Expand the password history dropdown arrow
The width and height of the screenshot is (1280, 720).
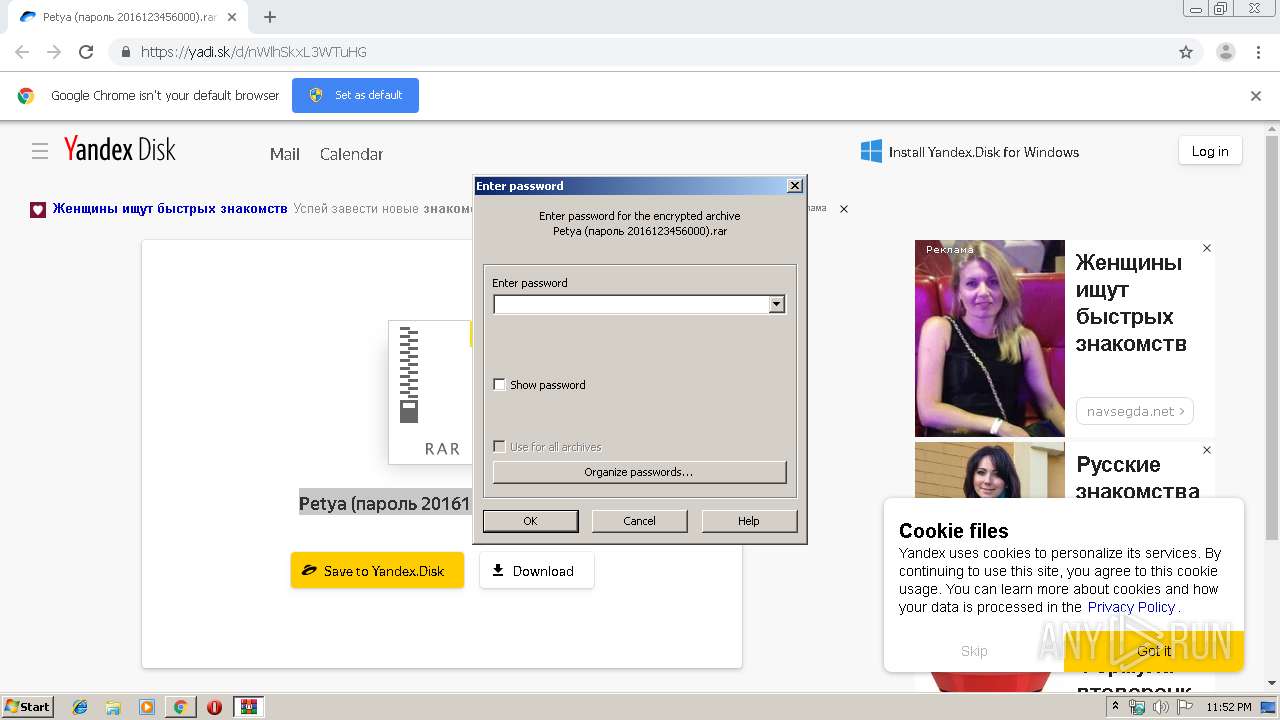pos(777,304)
